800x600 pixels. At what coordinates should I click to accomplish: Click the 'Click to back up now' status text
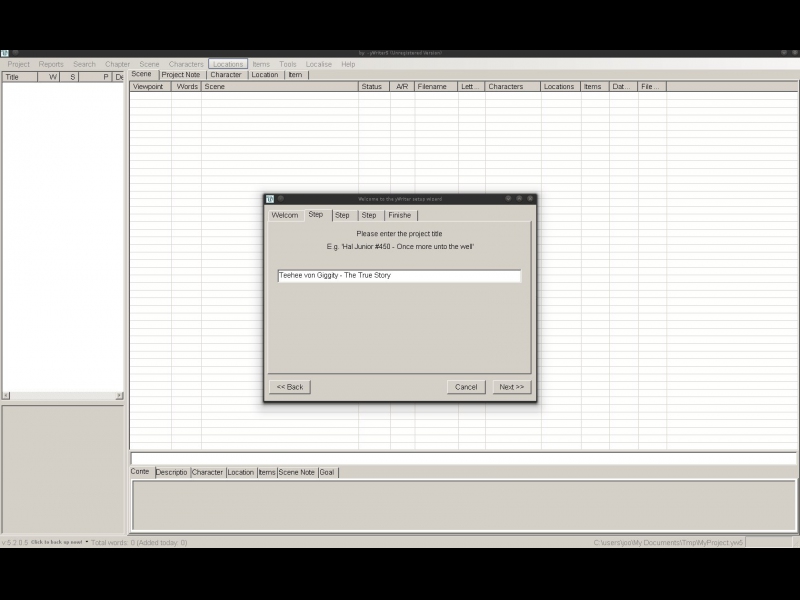click(58, 542)
